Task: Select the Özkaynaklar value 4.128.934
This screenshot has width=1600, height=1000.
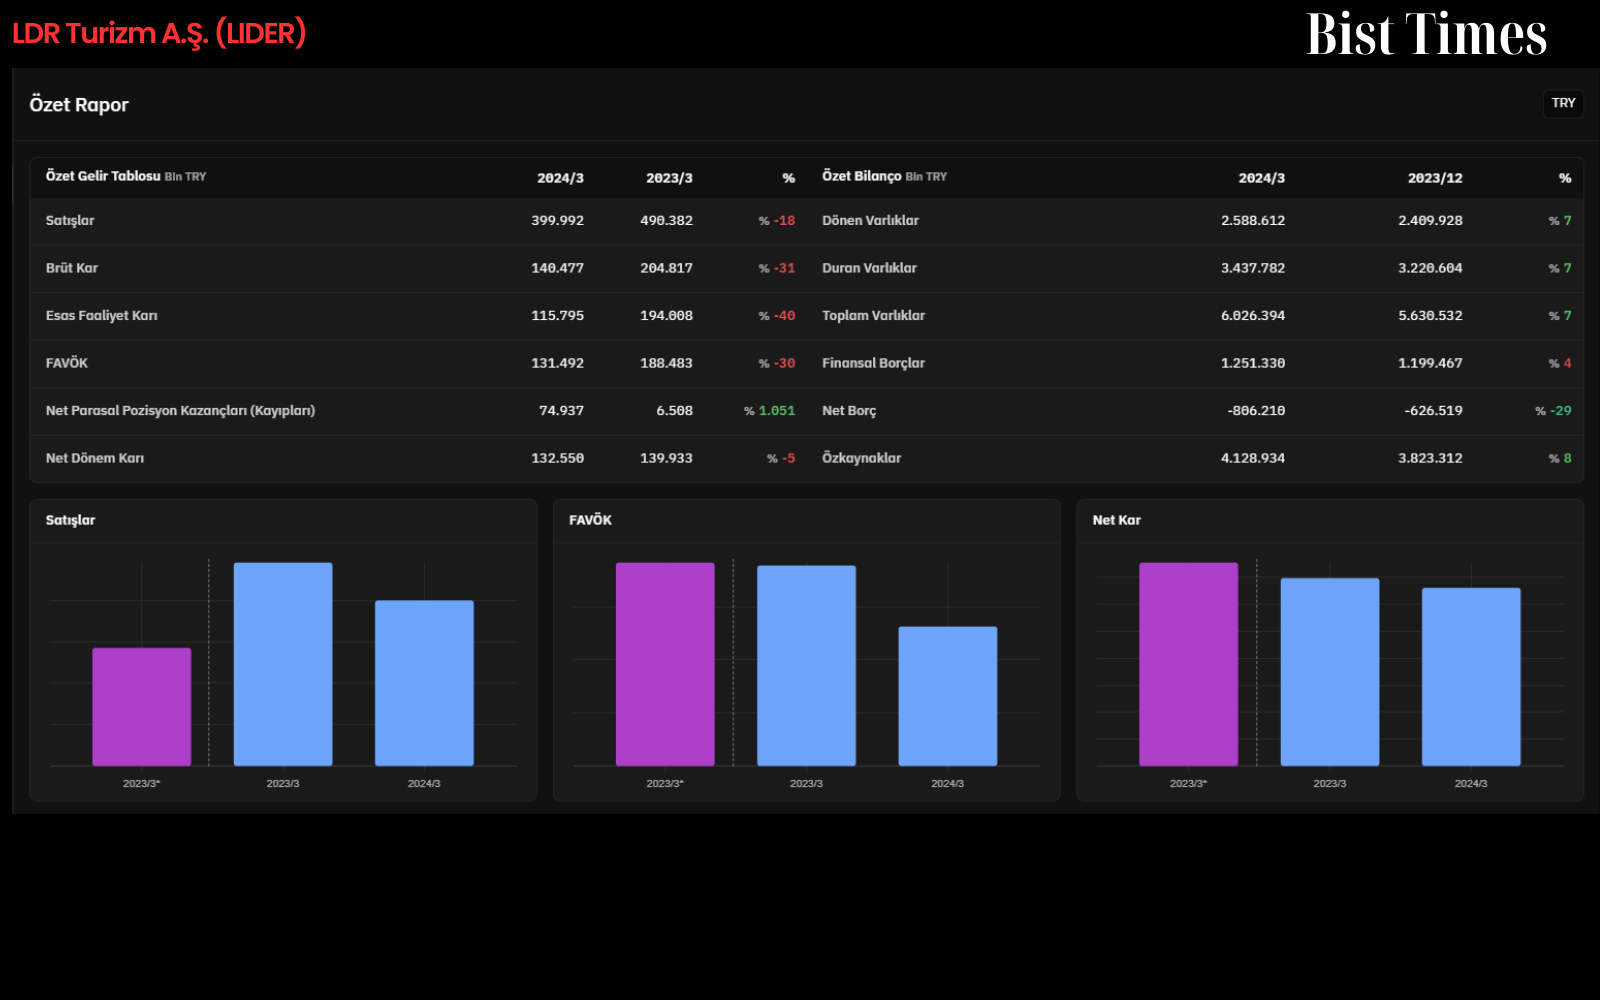Action: point(1253,458)
